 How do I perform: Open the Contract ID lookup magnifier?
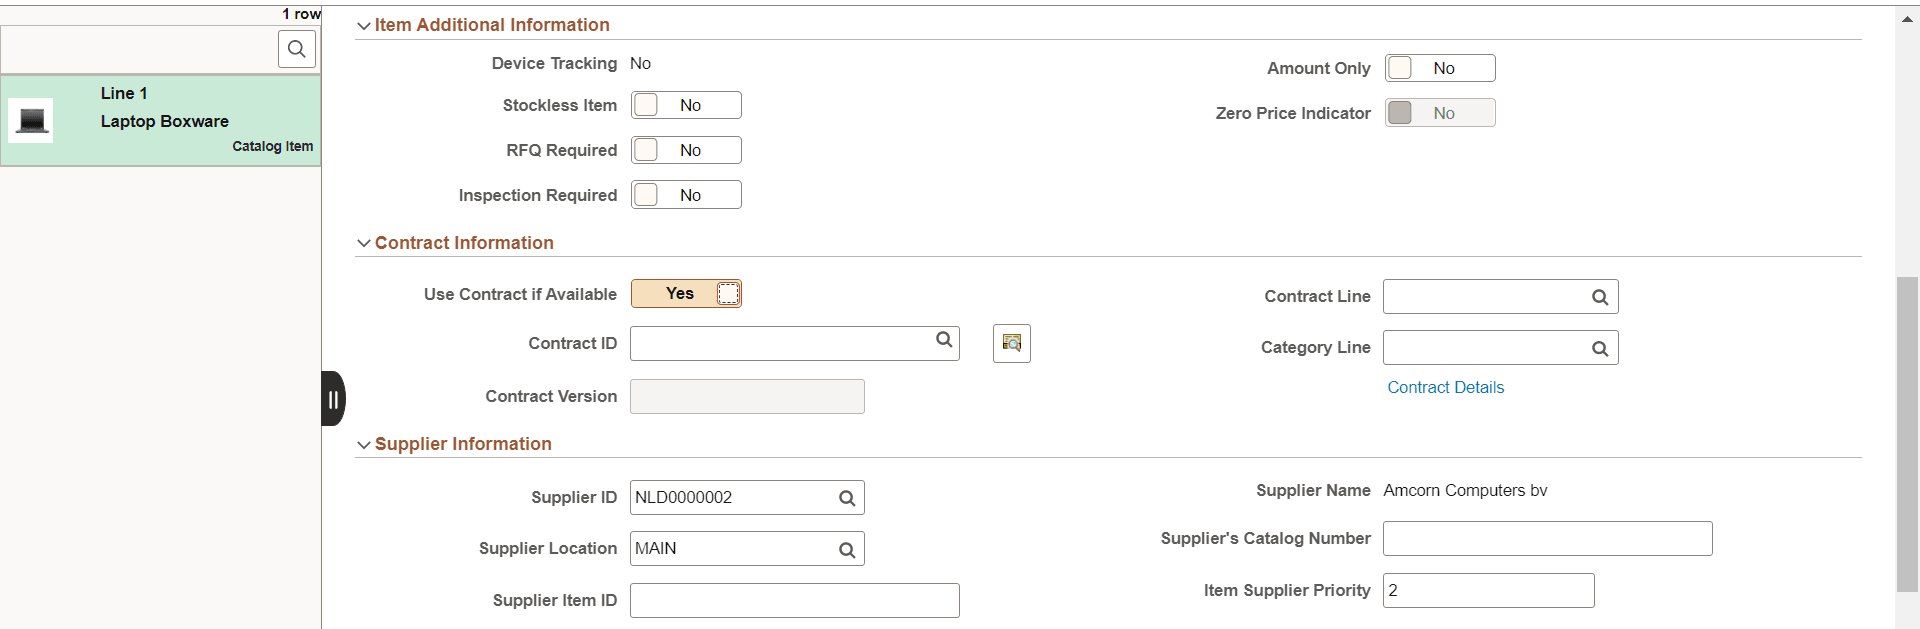coord(943,342)
